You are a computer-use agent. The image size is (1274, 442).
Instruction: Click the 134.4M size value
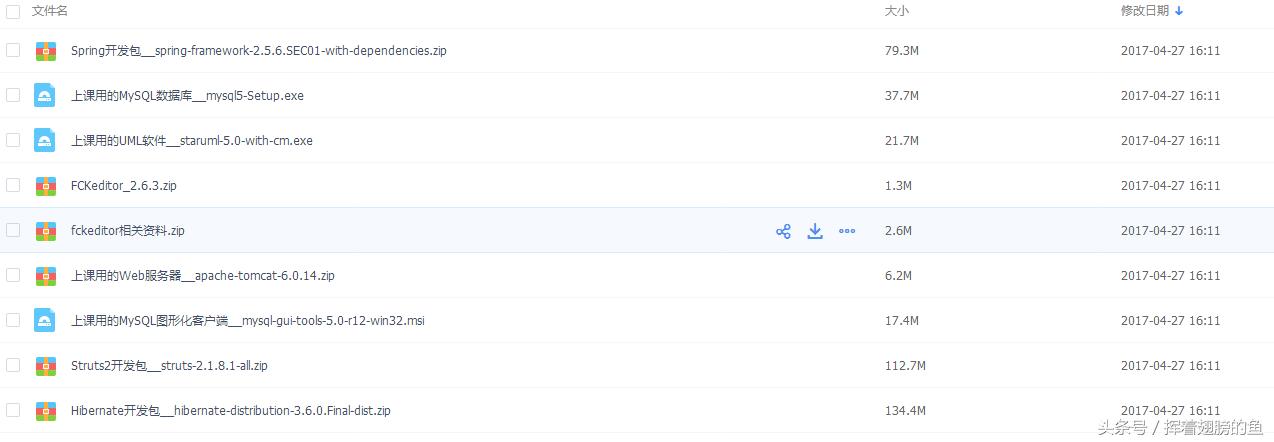906,411
